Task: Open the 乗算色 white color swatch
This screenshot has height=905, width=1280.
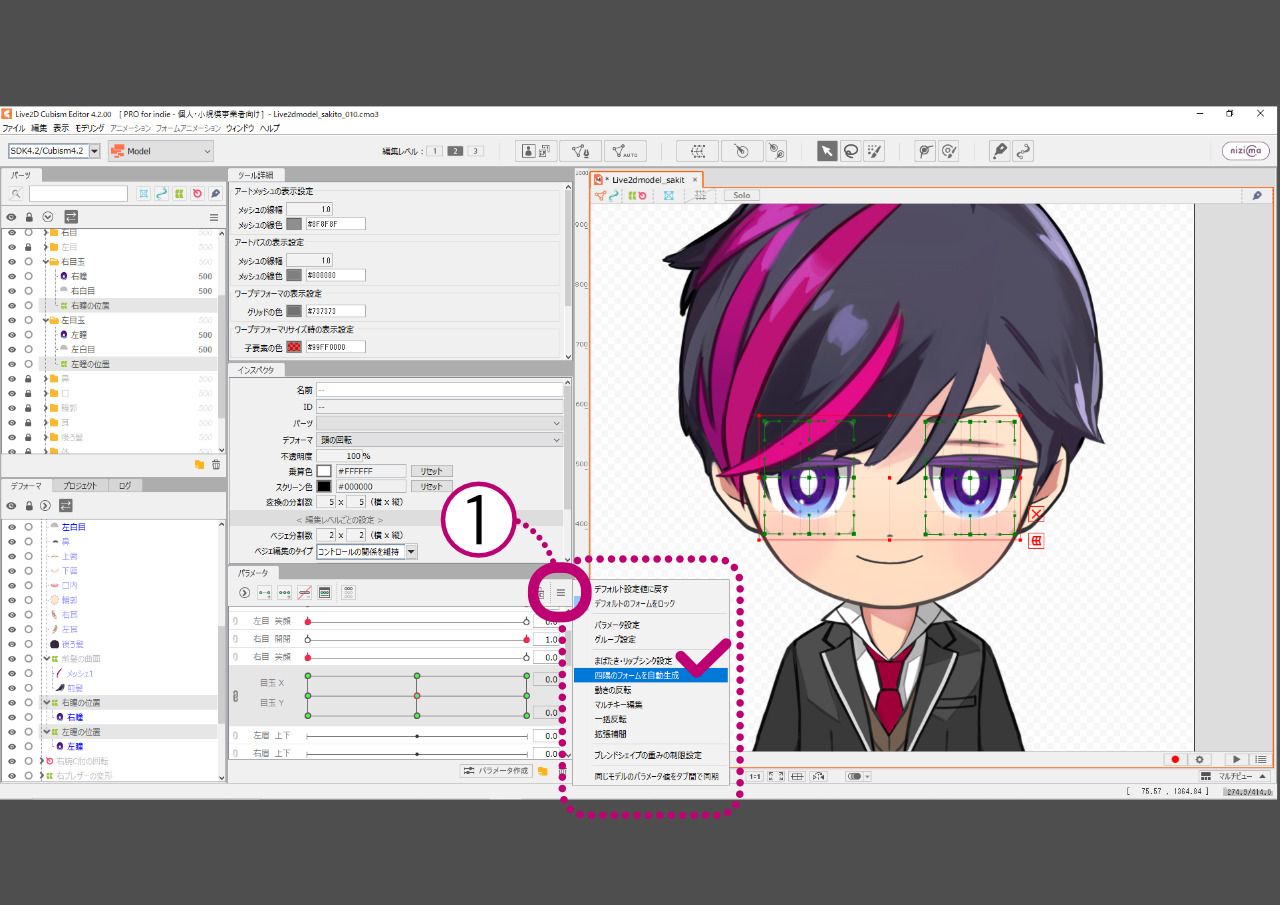Action: point(324,471)
